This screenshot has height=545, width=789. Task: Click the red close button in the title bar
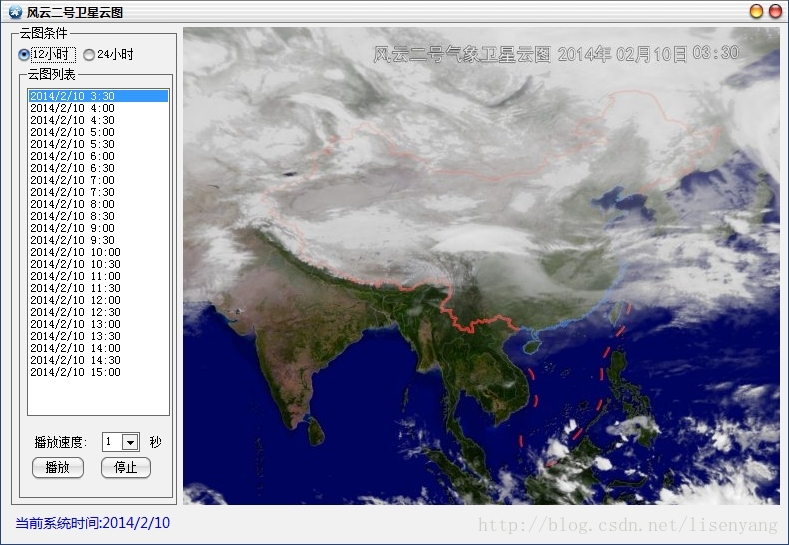[775, 11]
